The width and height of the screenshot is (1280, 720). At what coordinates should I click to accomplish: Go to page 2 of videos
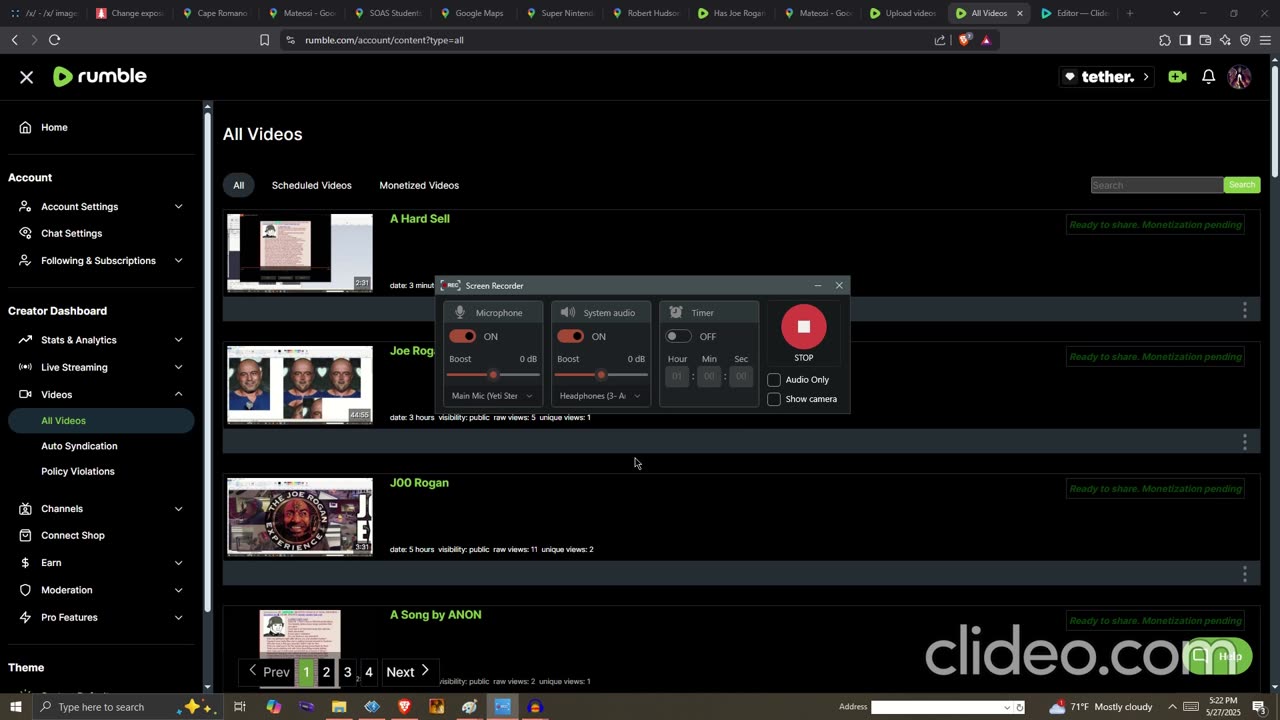326,672
